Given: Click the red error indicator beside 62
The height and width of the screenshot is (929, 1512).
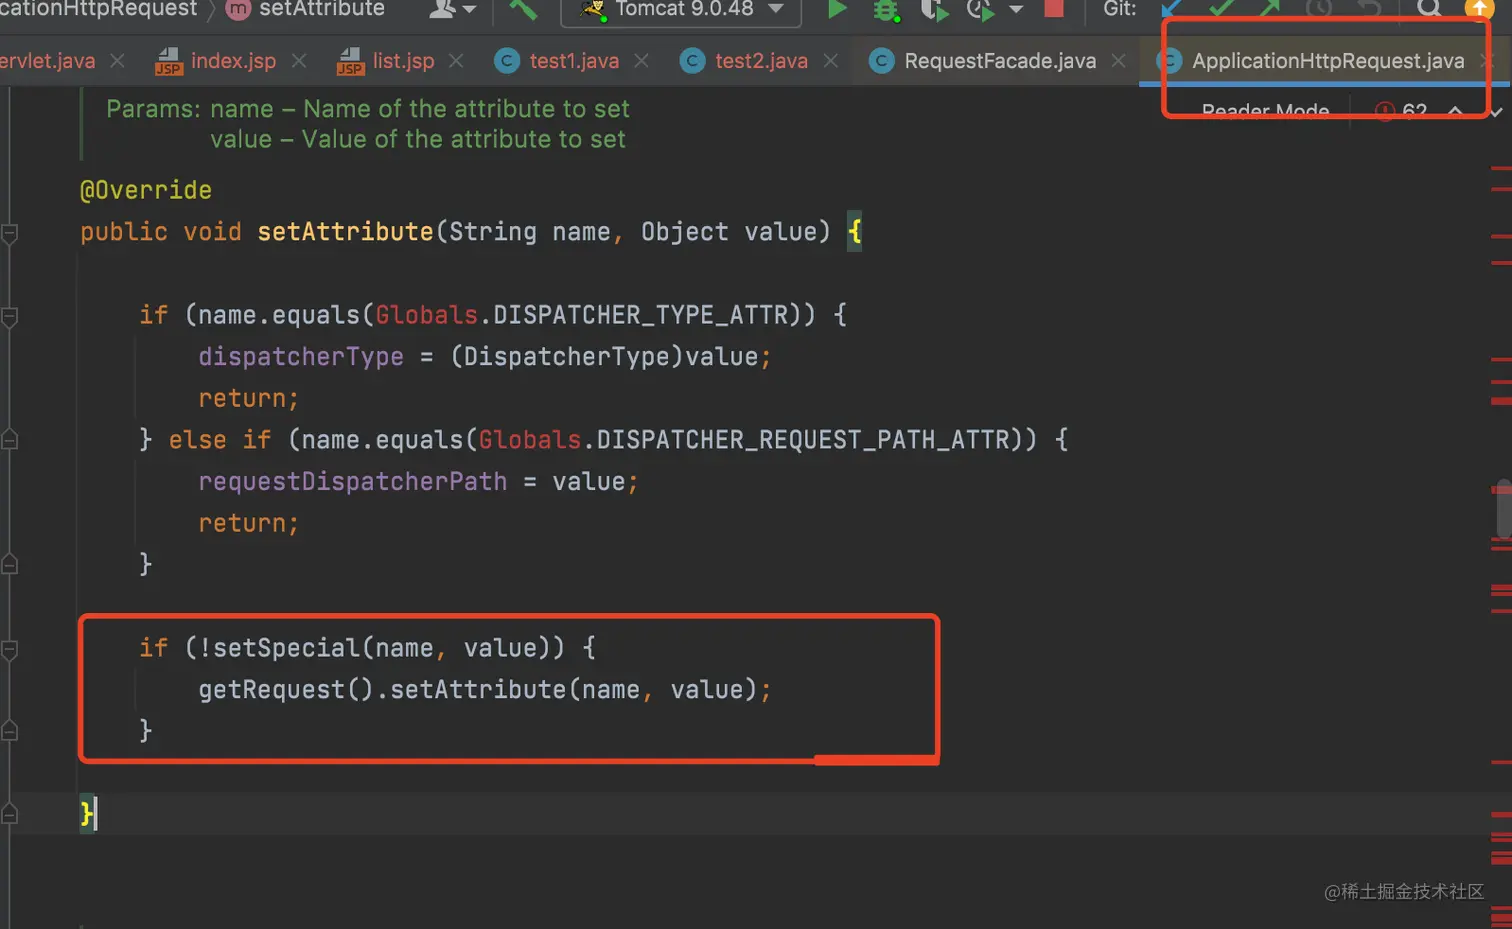Looking at the screenshot, I should click(x=1385, y=110).
